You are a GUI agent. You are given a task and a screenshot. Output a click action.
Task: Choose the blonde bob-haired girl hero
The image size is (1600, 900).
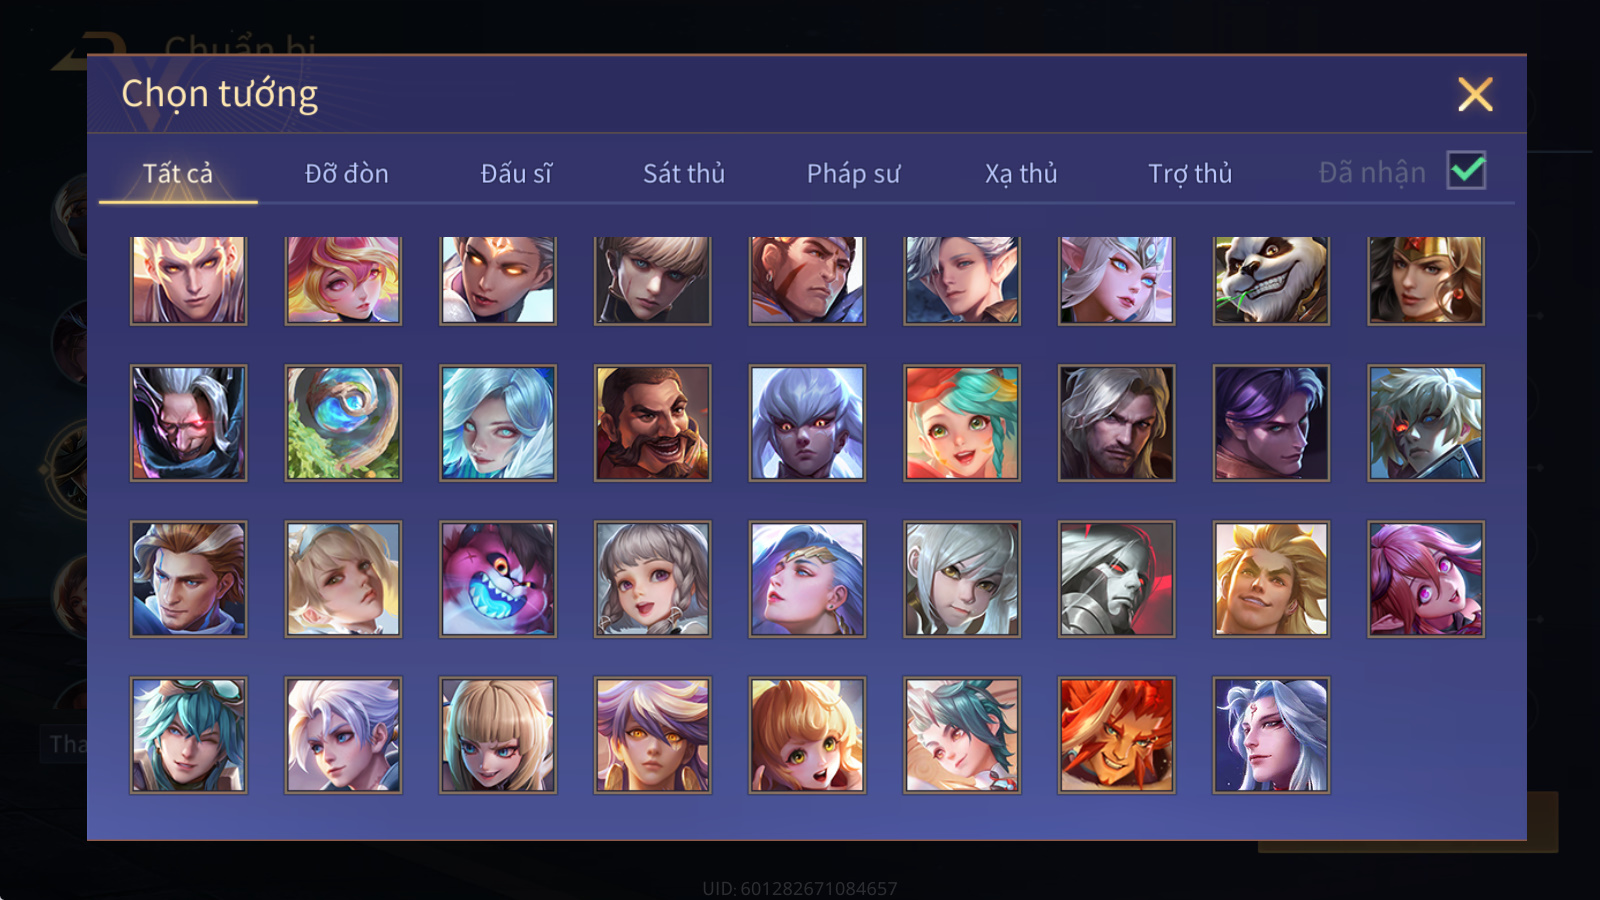498,735
